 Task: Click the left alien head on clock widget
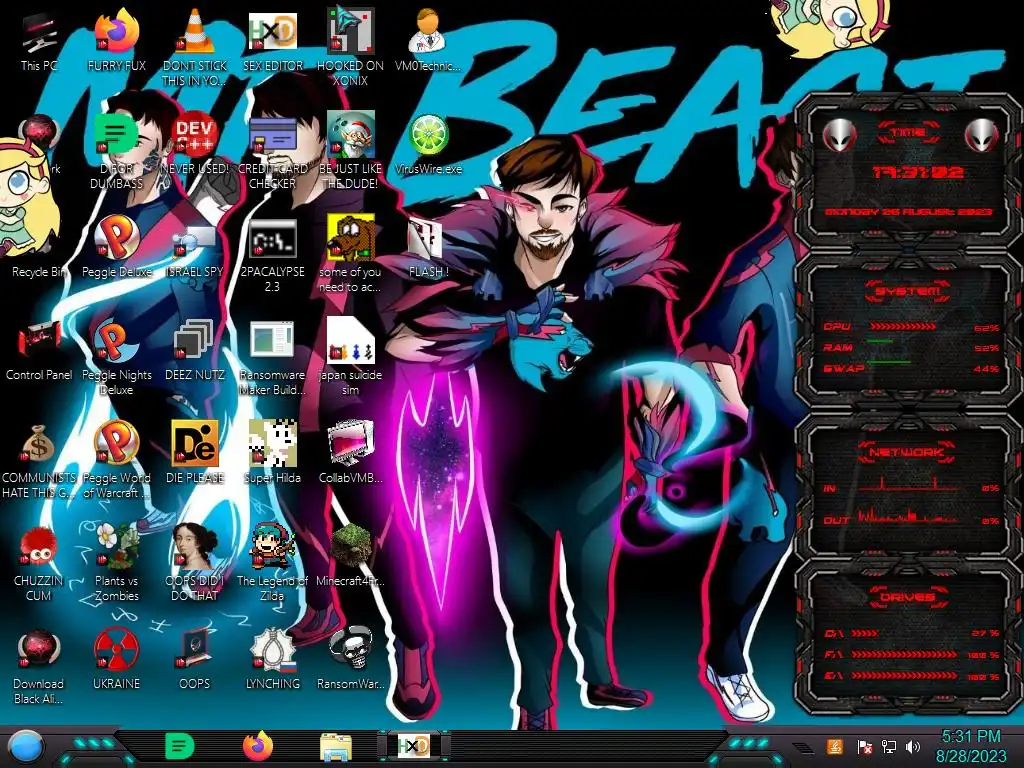point(839,135)
